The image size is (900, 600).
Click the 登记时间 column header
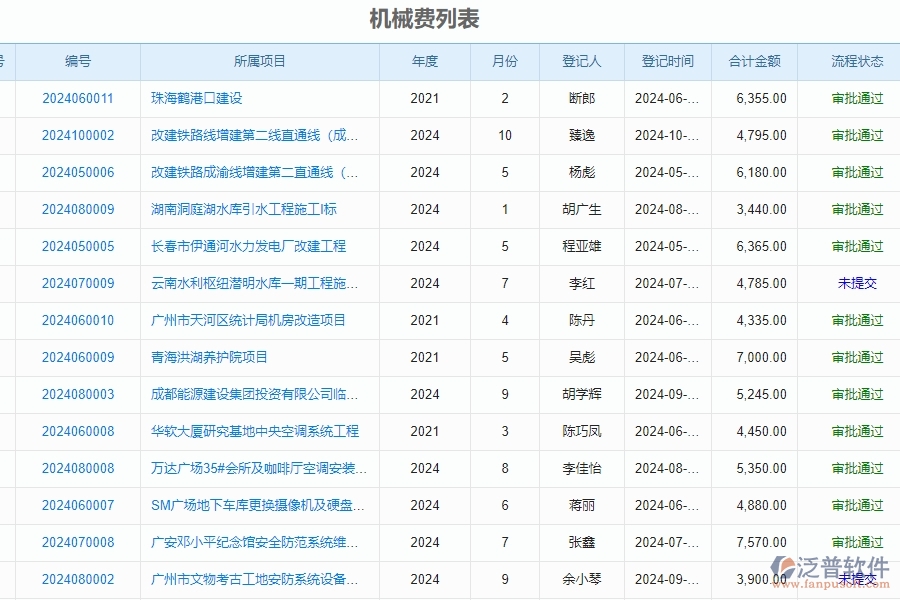tap(667, 61)
